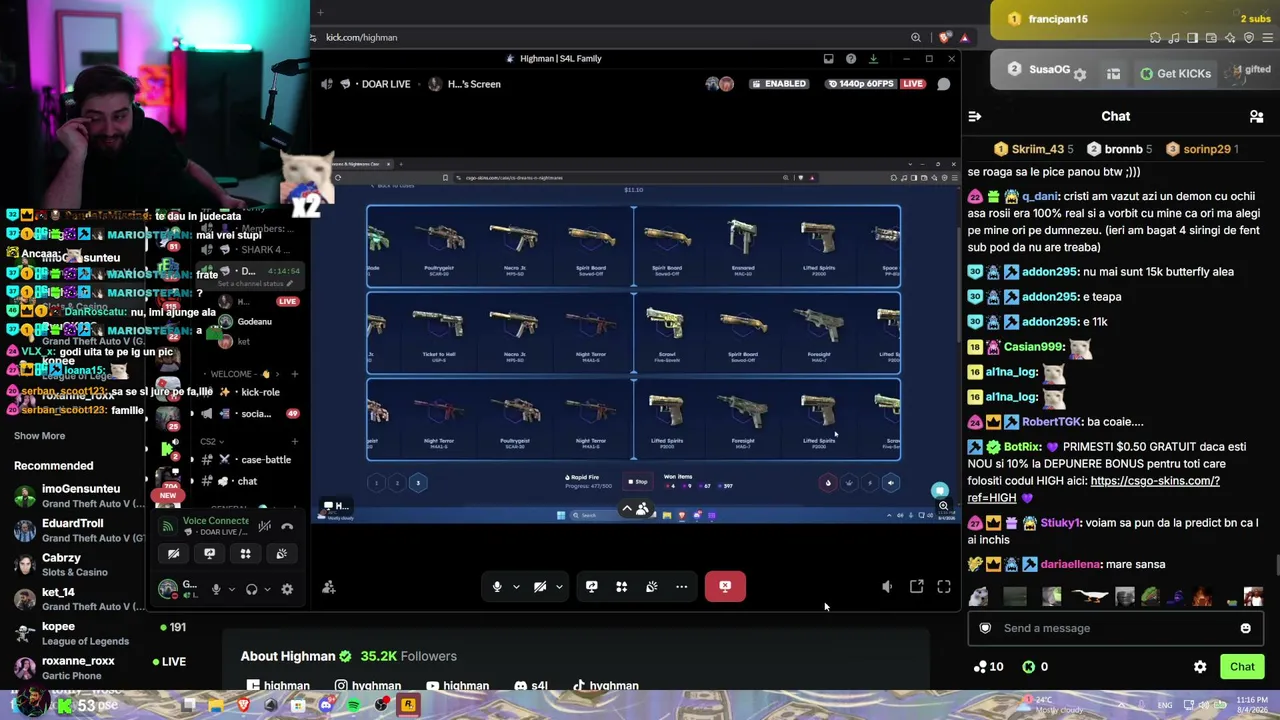Image resolution: width=1280 pixels, height=720 pixels.
Task: Expand microphone options arrow in stream popout
Action: click(516, 587)
